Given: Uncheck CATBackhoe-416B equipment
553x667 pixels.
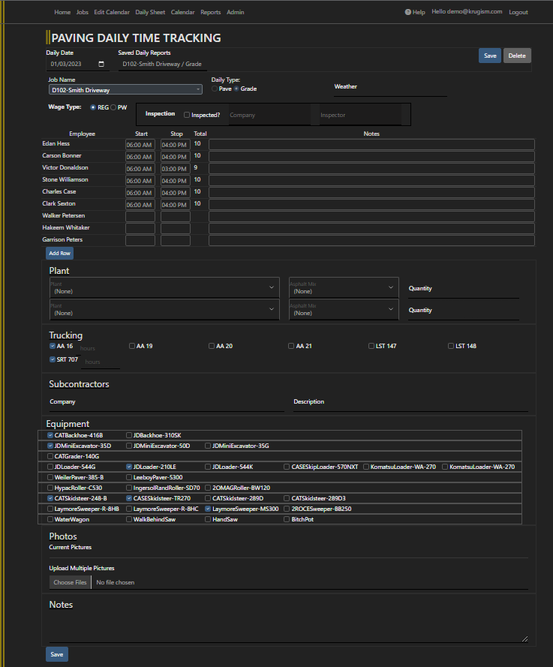Looking at the screenshot, I should pyautogui.click(x=50, y=435).
